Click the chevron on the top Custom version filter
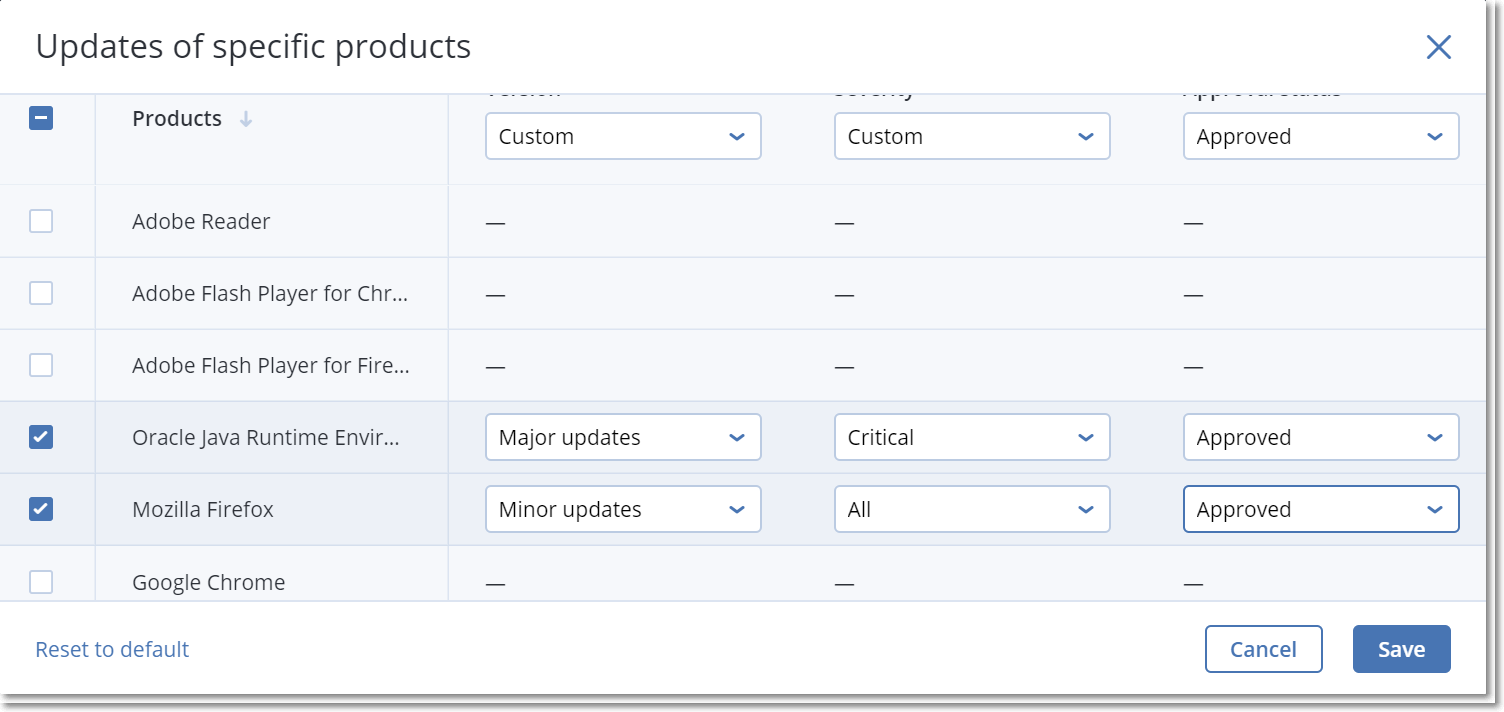 coord(737,136)
